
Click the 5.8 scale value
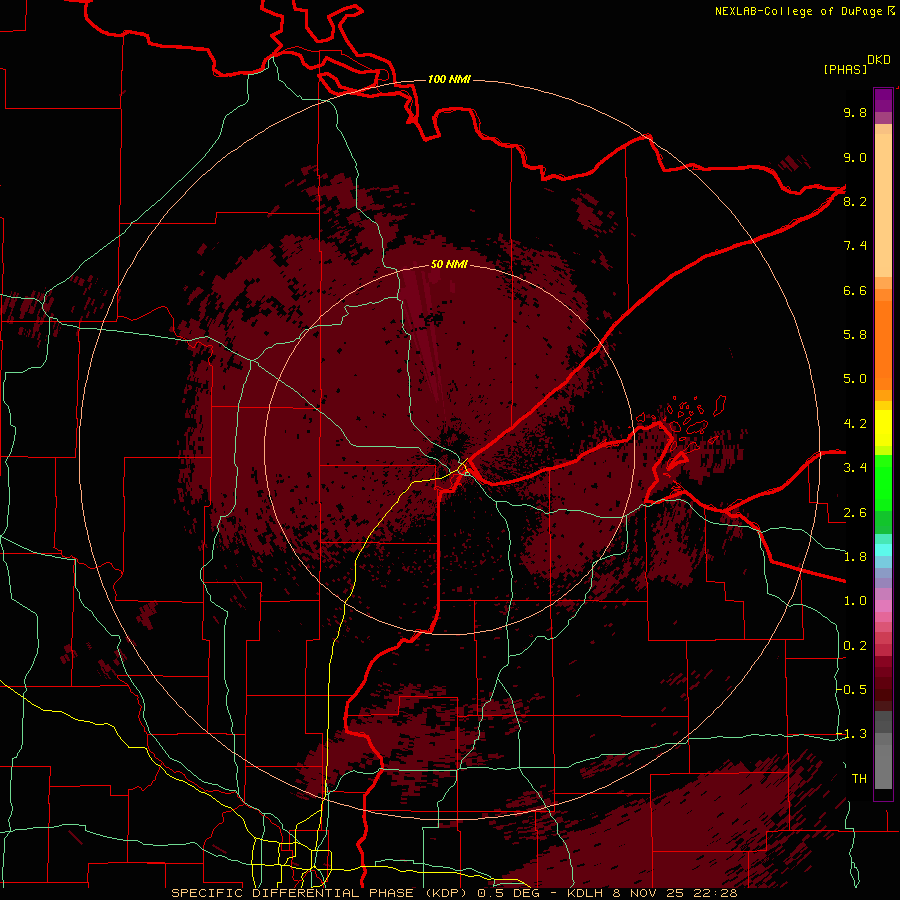[x=855, y=334]
